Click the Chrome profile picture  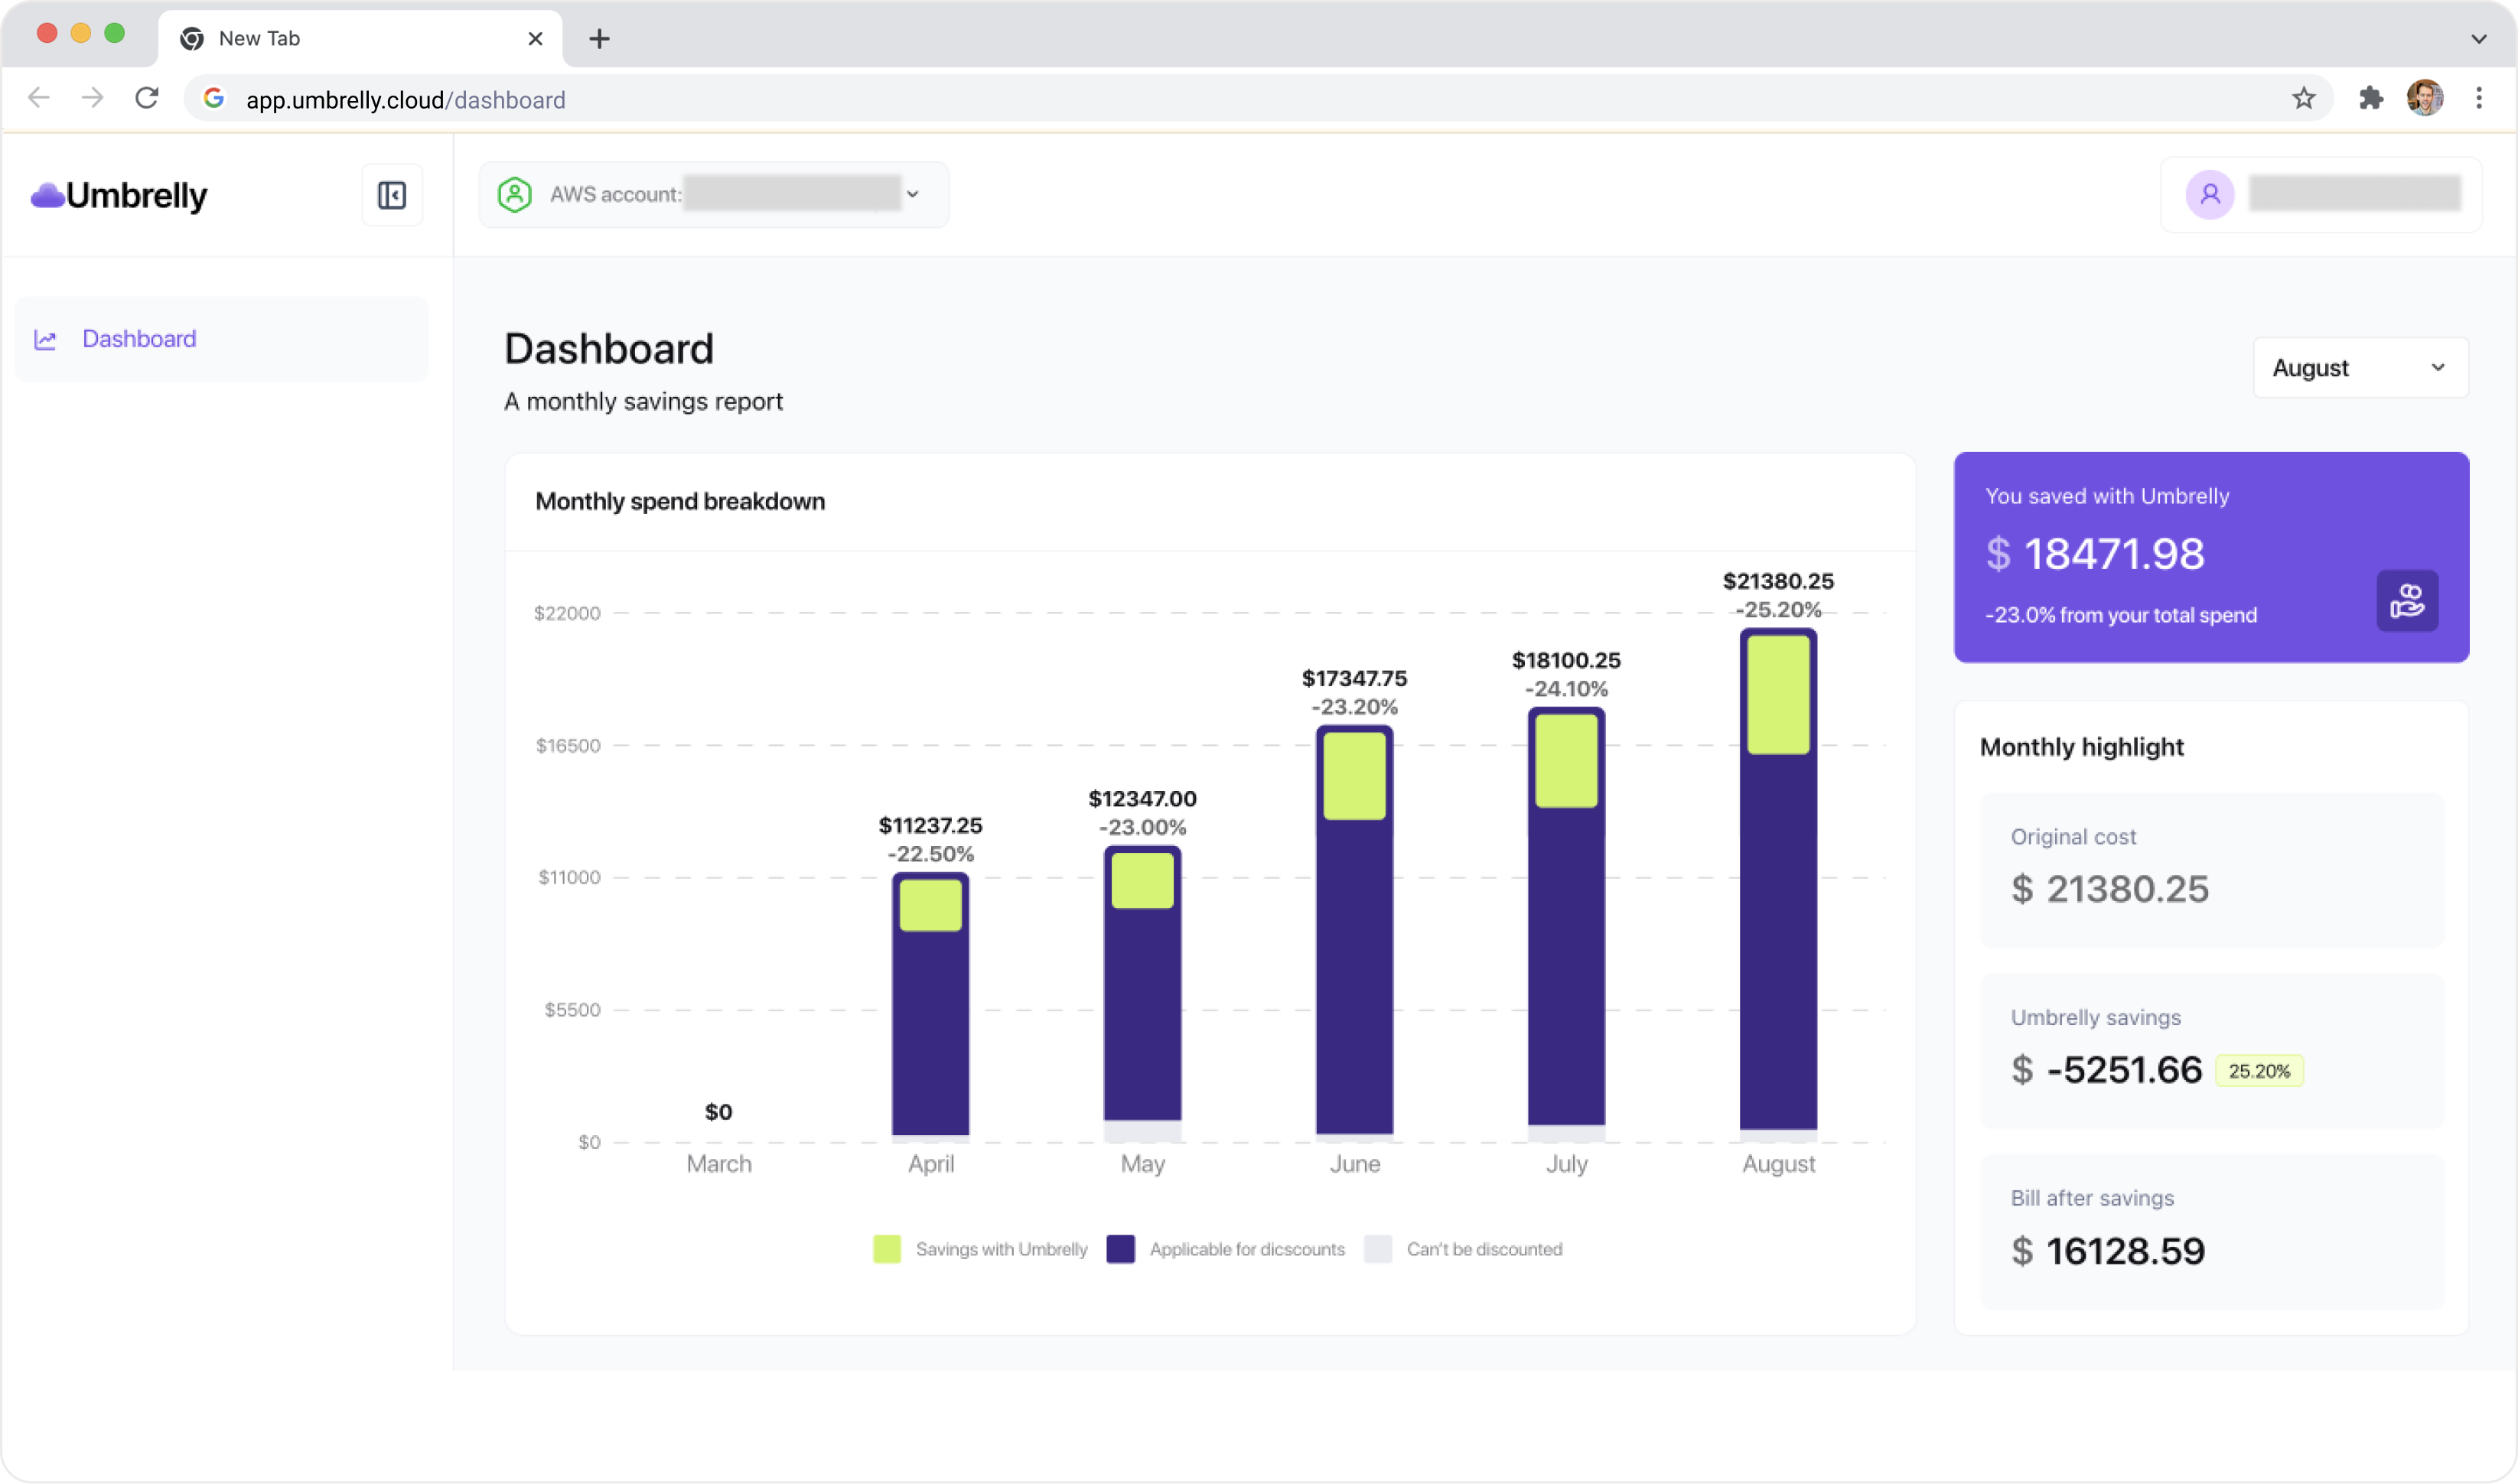click(x=2424, y=98)
